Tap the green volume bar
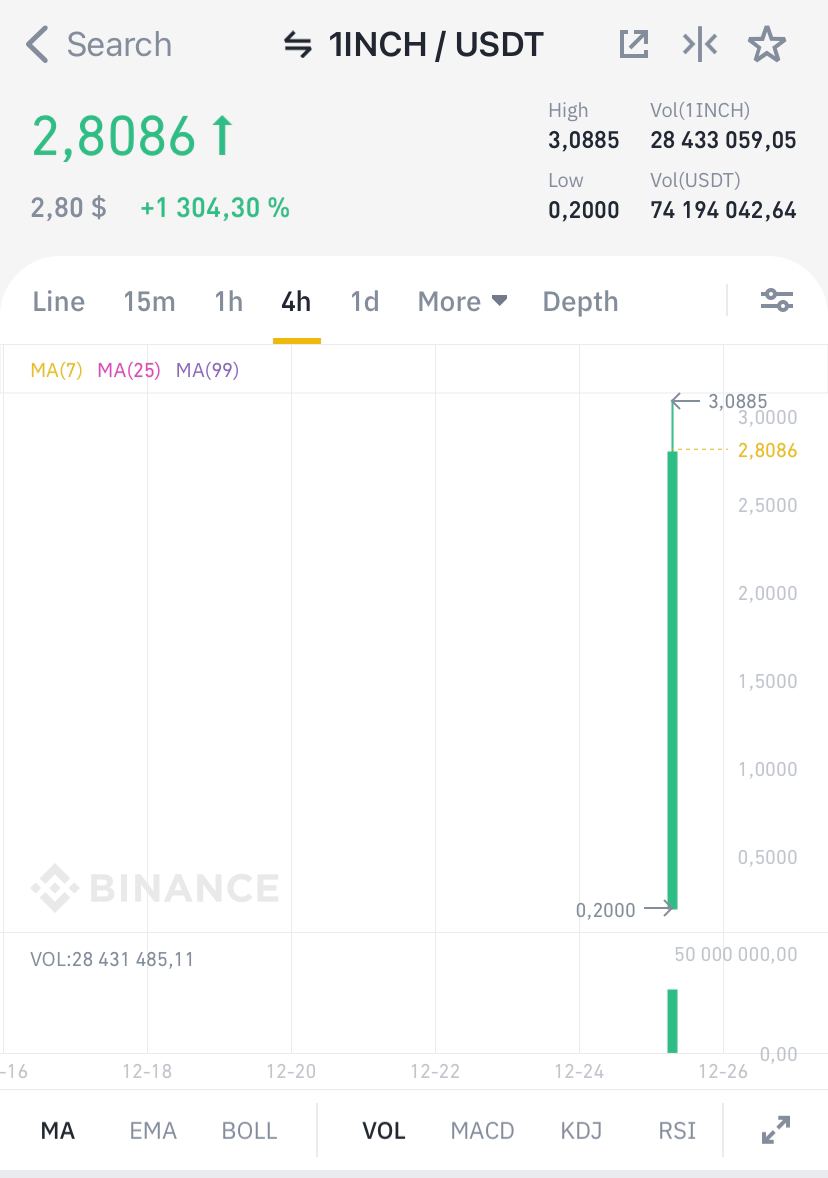The height and width of the screenshot is (1178, 828). click(x=672, y=1021)
